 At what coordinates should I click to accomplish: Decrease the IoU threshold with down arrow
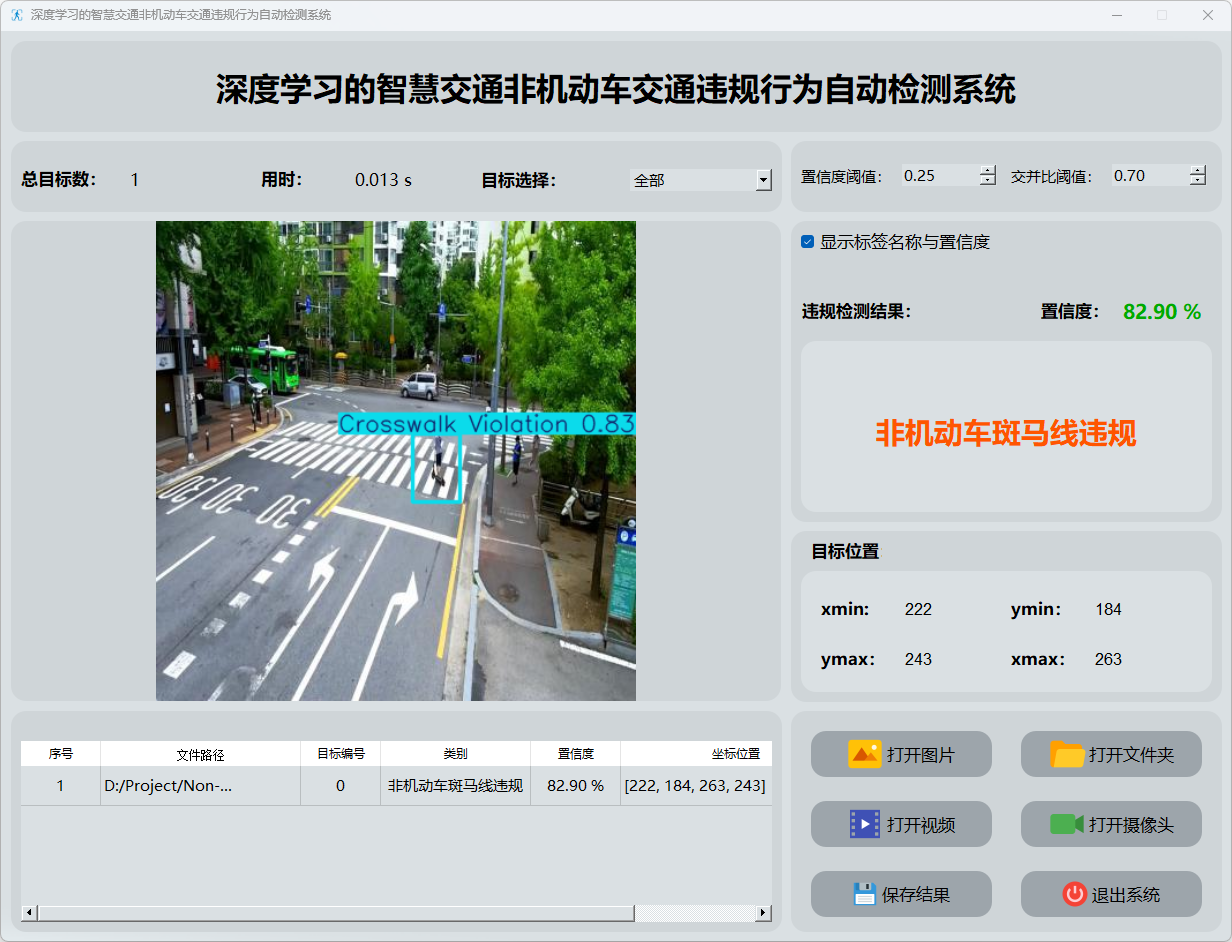(x=1197, y=181)
